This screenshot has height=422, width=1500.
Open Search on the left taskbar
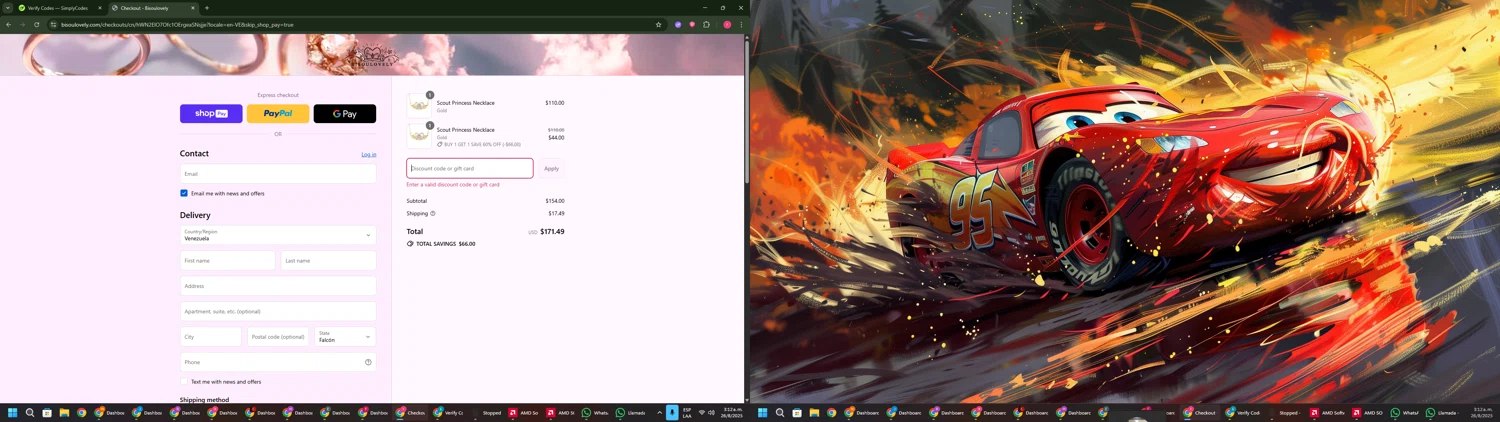pyautogui.click(x=30, y=413)
